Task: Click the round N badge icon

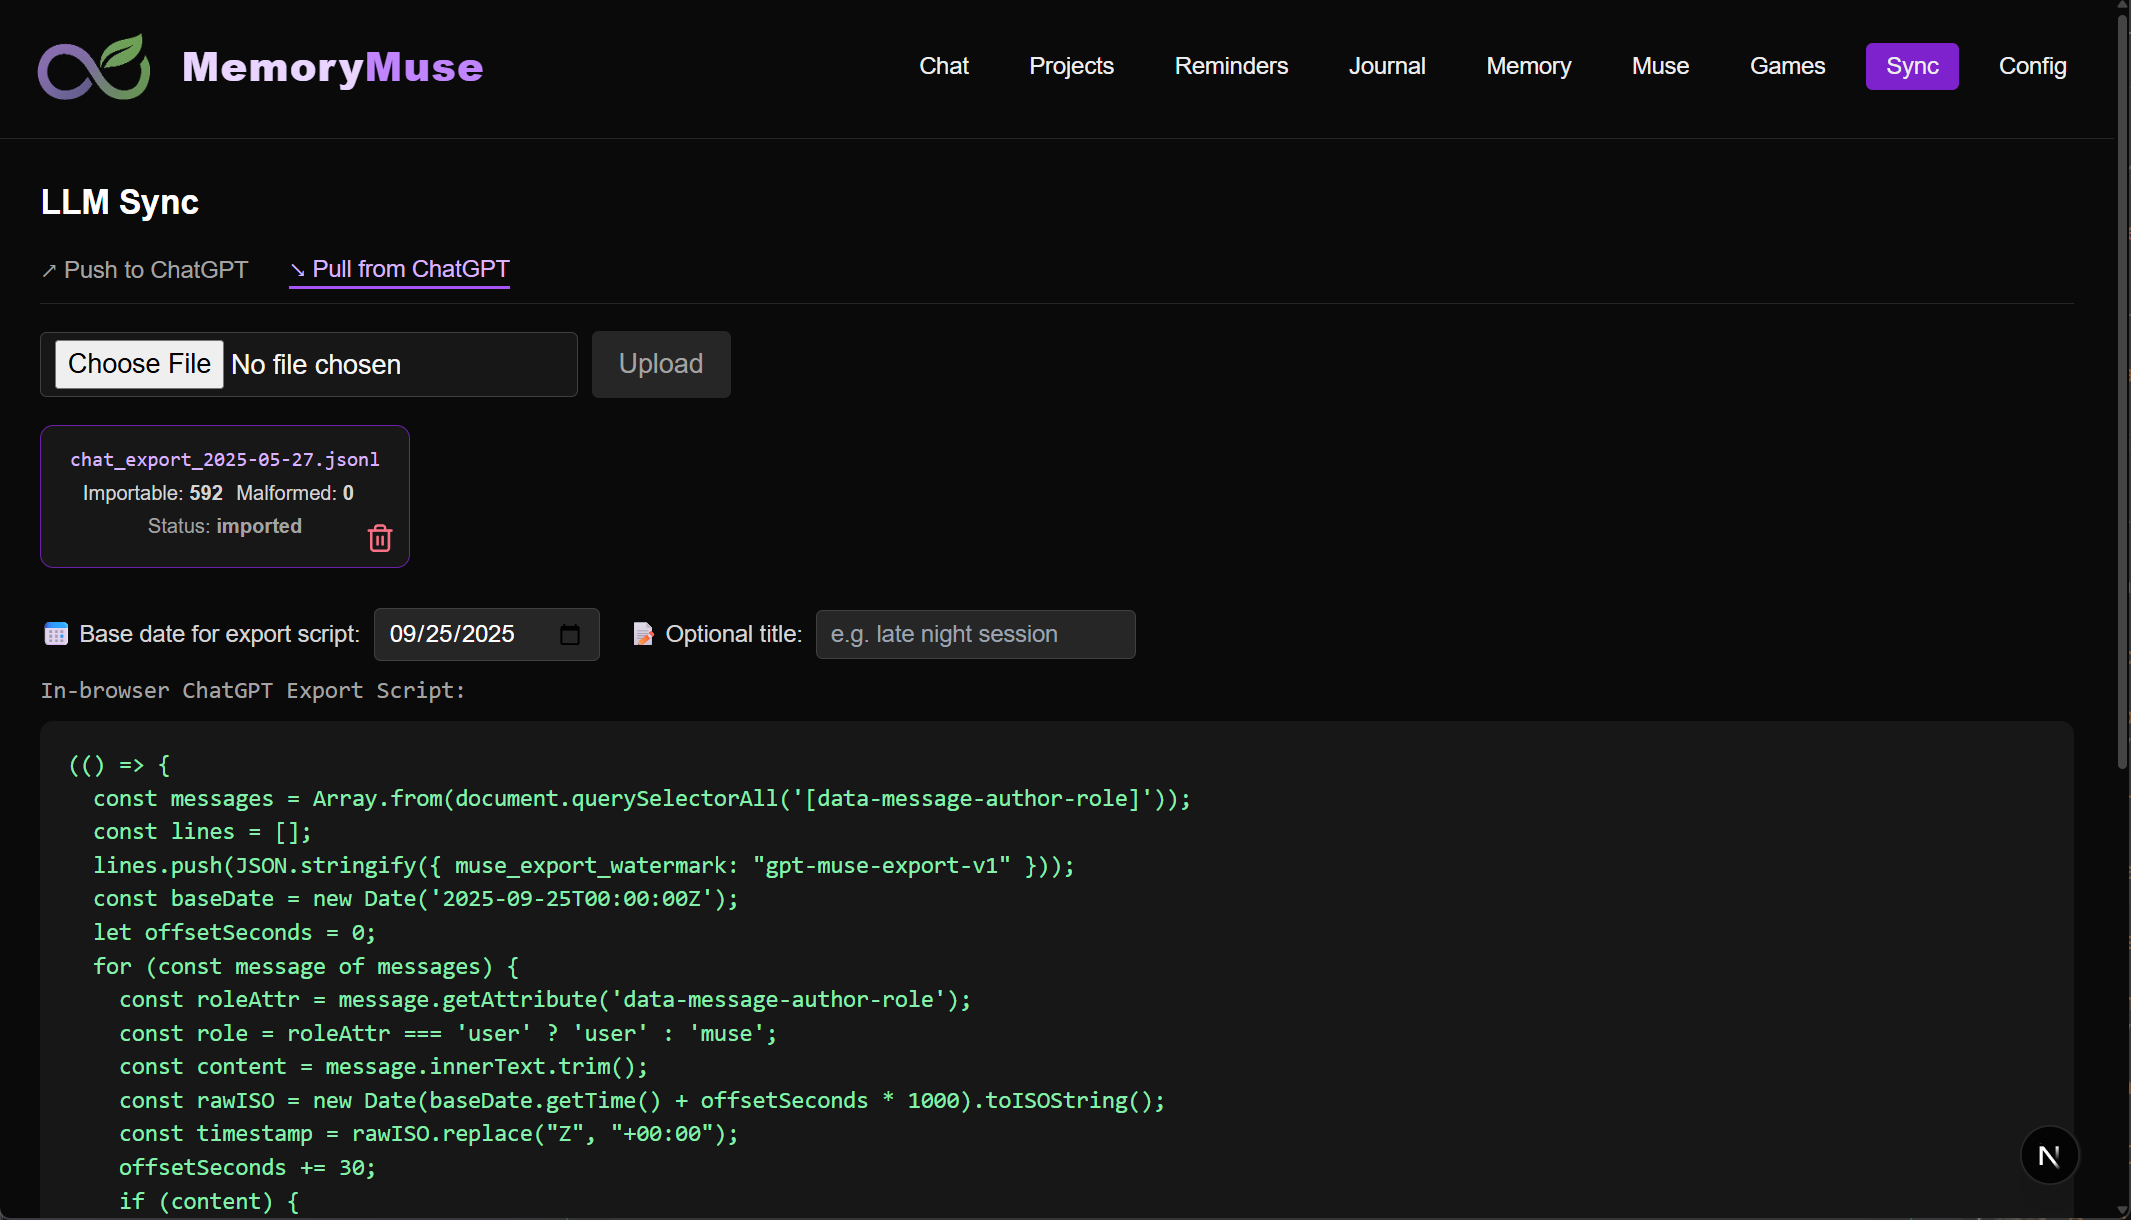Action: (2049, 1156)
